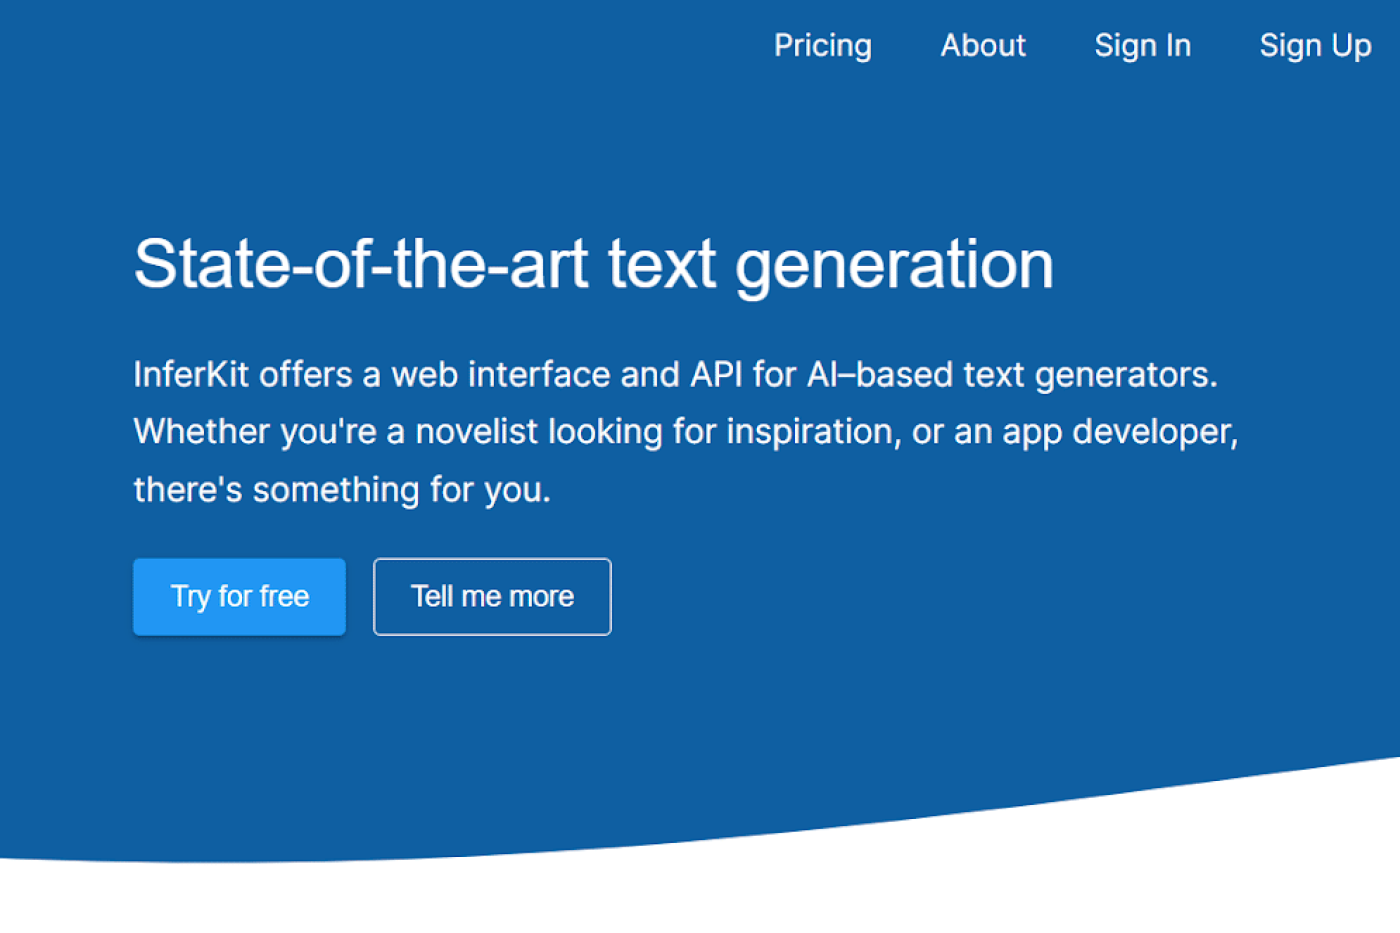The height and width of the screenshot is (933, 1400).
Task: Click the Try for free button
Action: (239, 596)
